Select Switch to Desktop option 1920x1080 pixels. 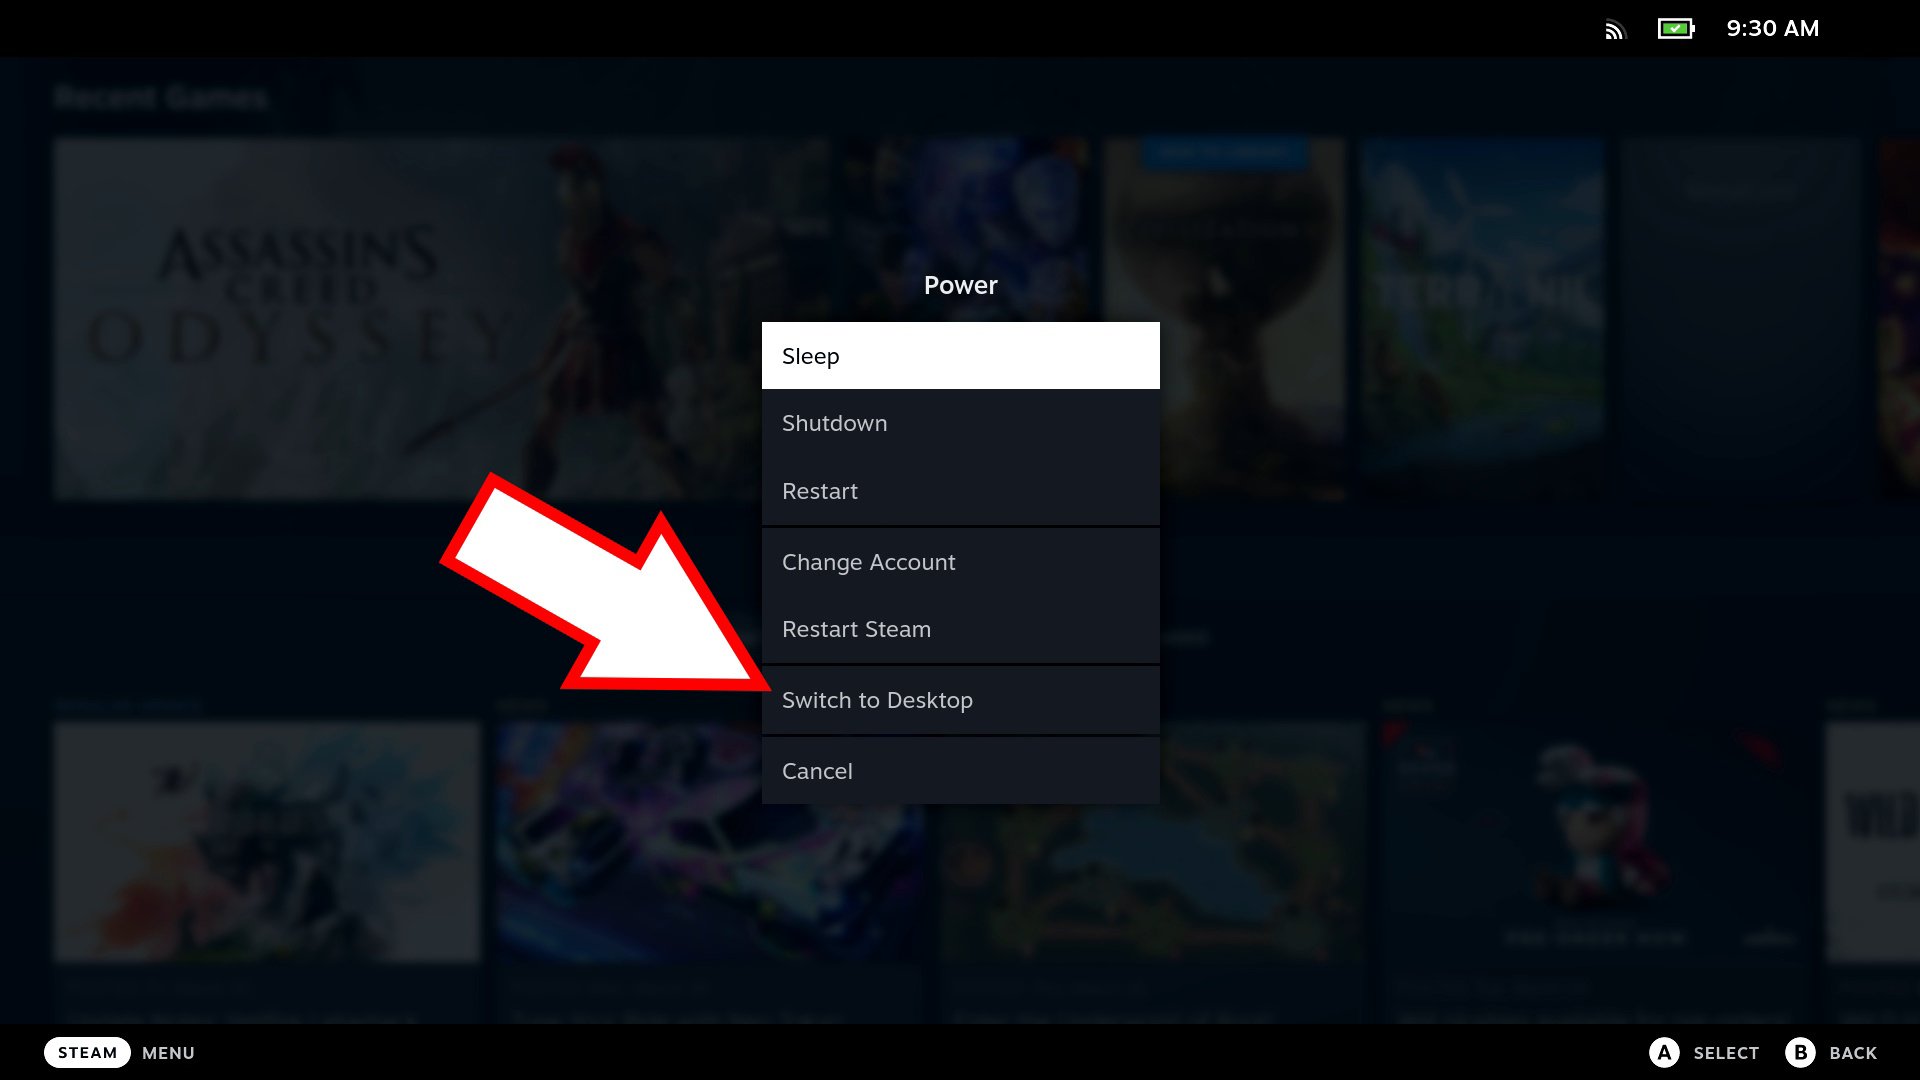(960, 699)
